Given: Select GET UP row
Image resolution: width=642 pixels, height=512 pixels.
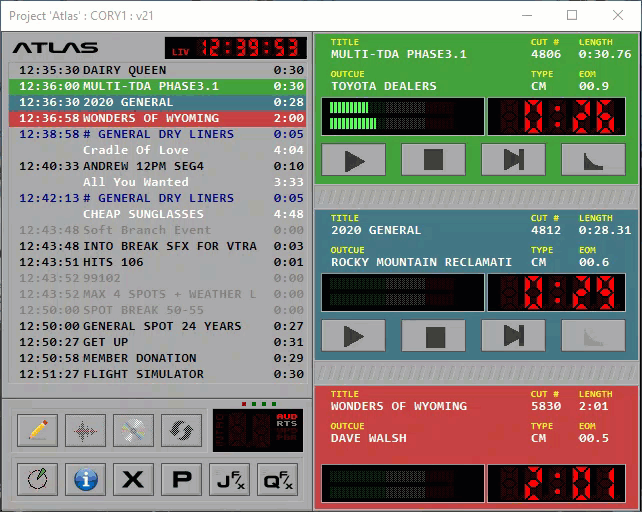Looking at the screenshot, I should 157,342.
